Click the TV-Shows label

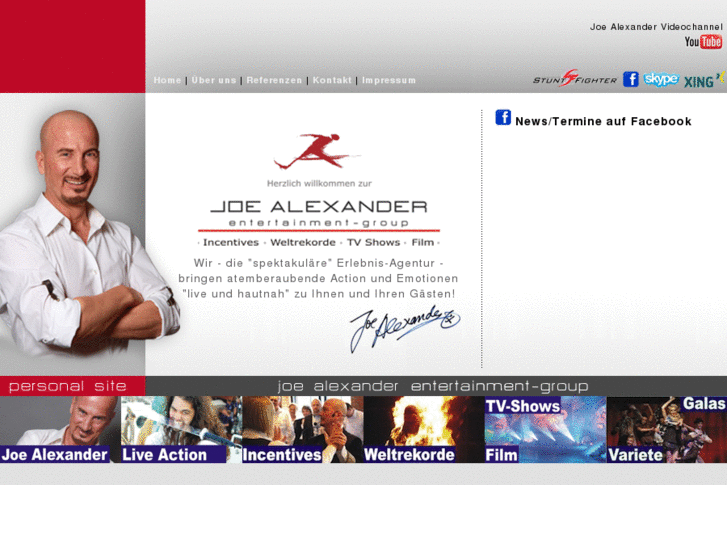click(x=523, y=406)
